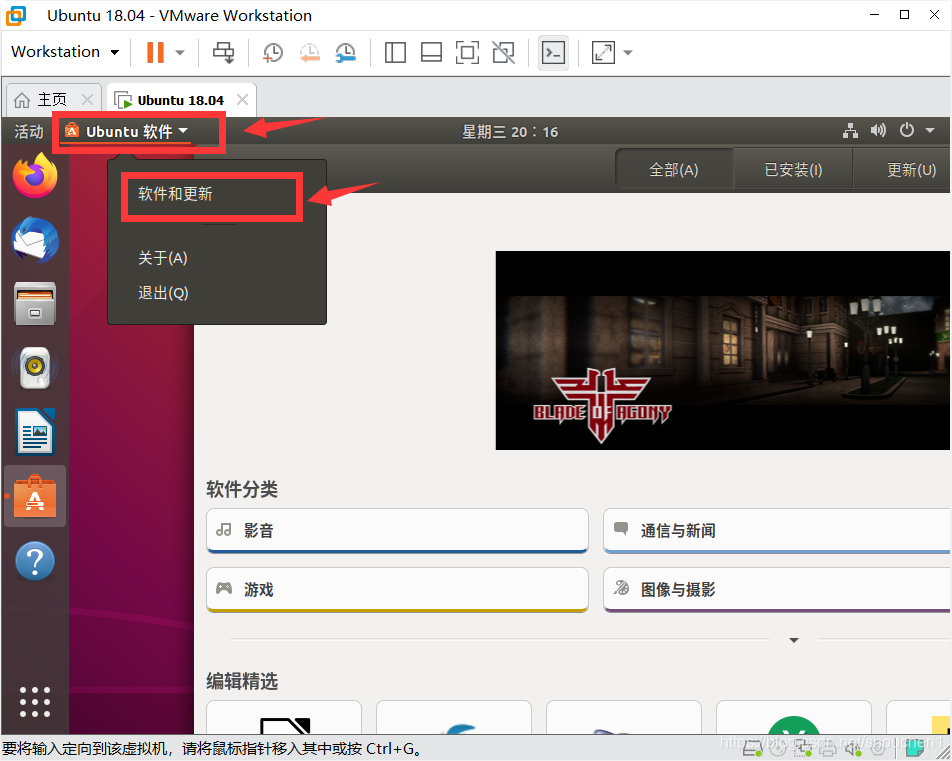Open the snapshot manager

345,52
